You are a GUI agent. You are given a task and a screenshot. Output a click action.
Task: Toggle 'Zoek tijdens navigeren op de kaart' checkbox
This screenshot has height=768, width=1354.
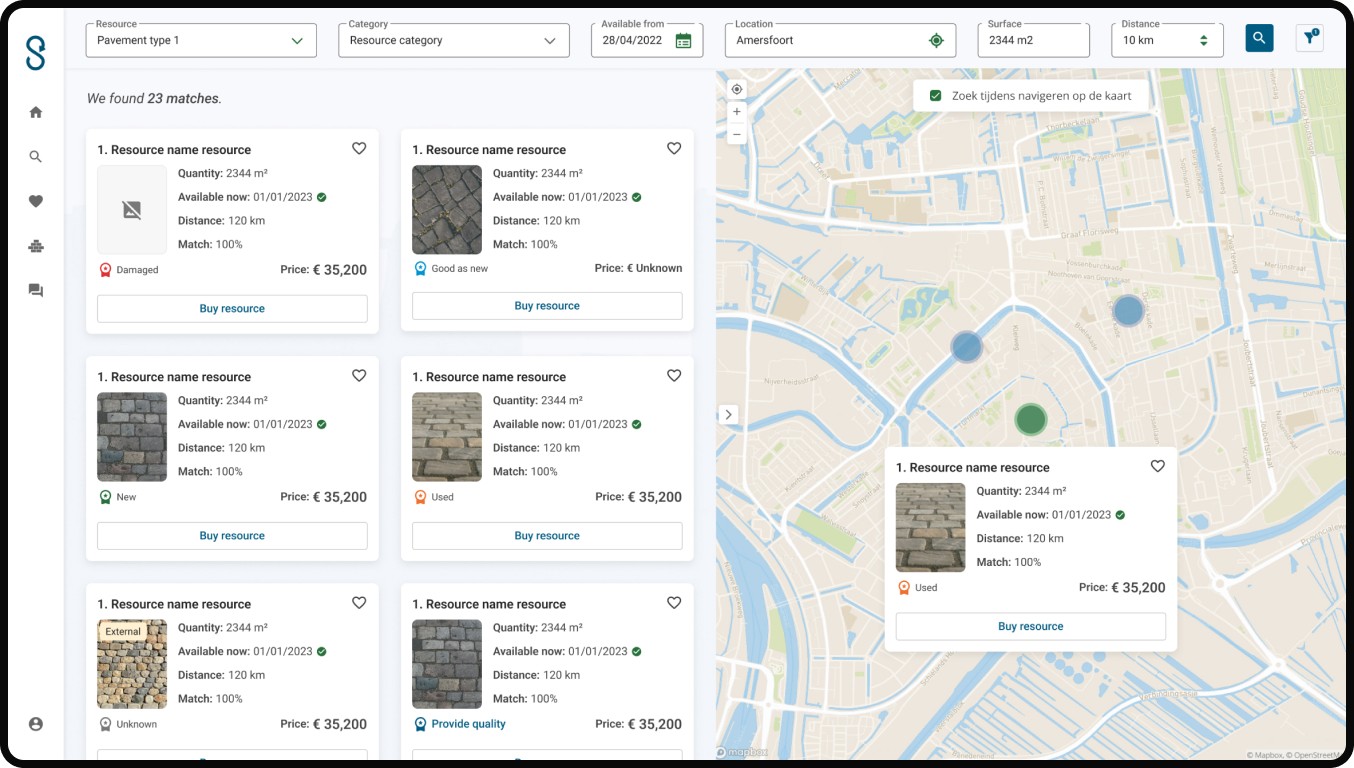point(935,96)
